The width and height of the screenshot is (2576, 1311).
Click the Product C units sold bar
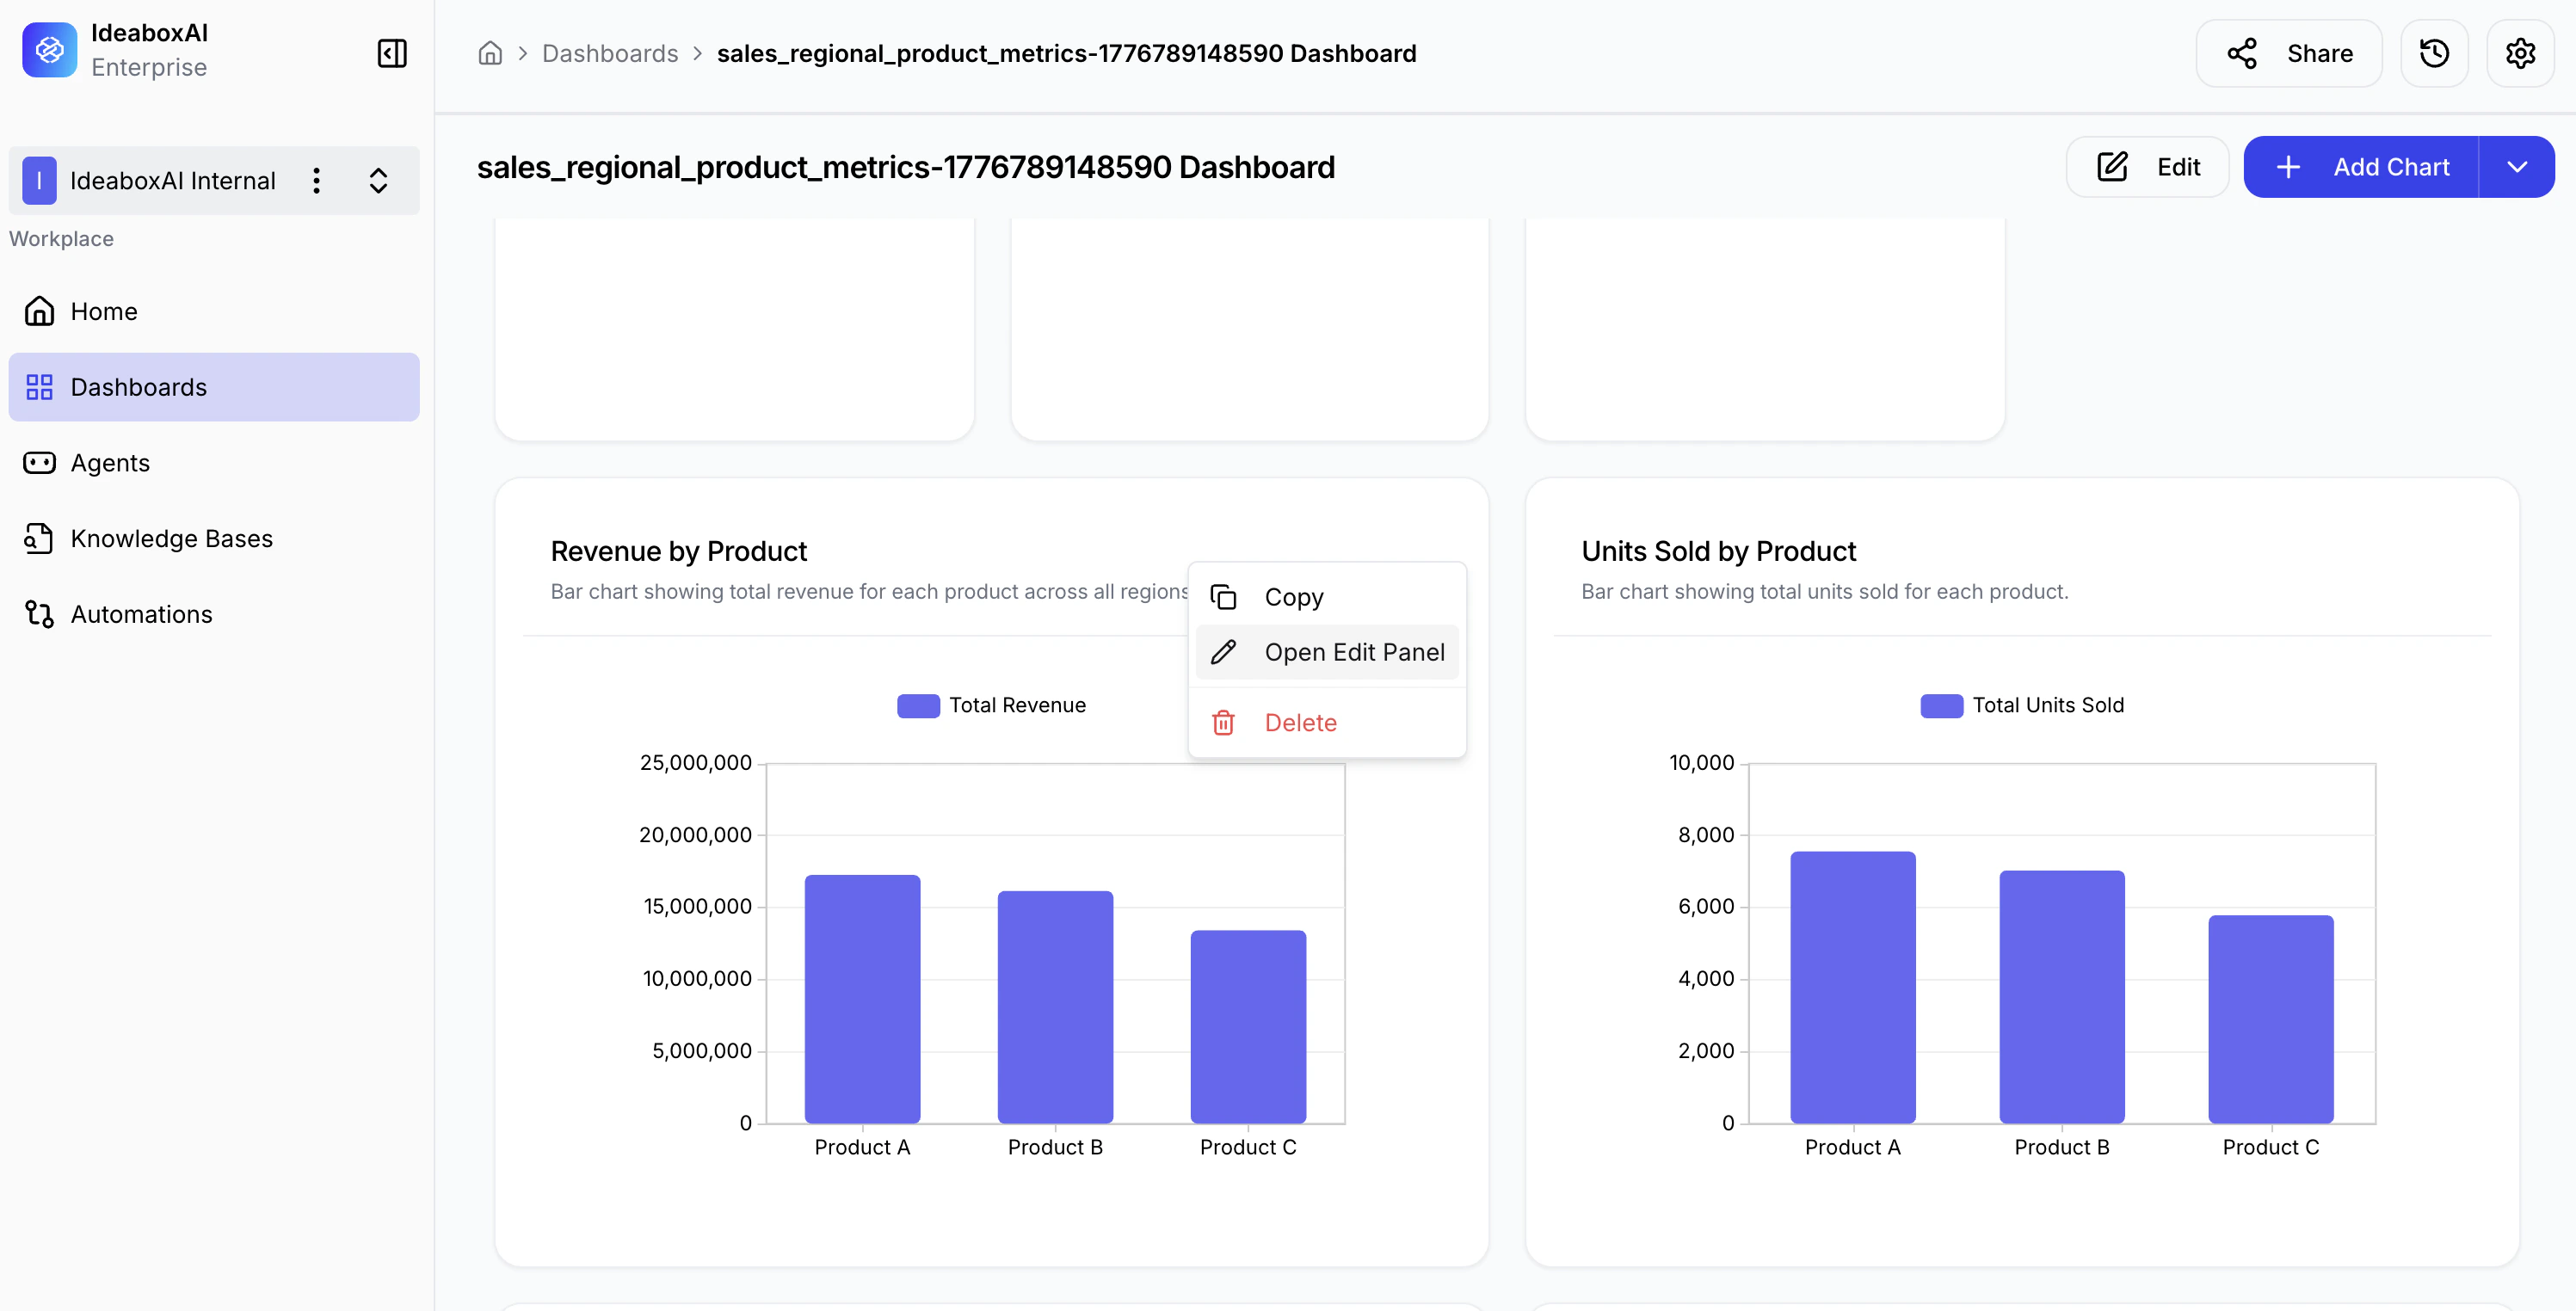[2271, 1019]
